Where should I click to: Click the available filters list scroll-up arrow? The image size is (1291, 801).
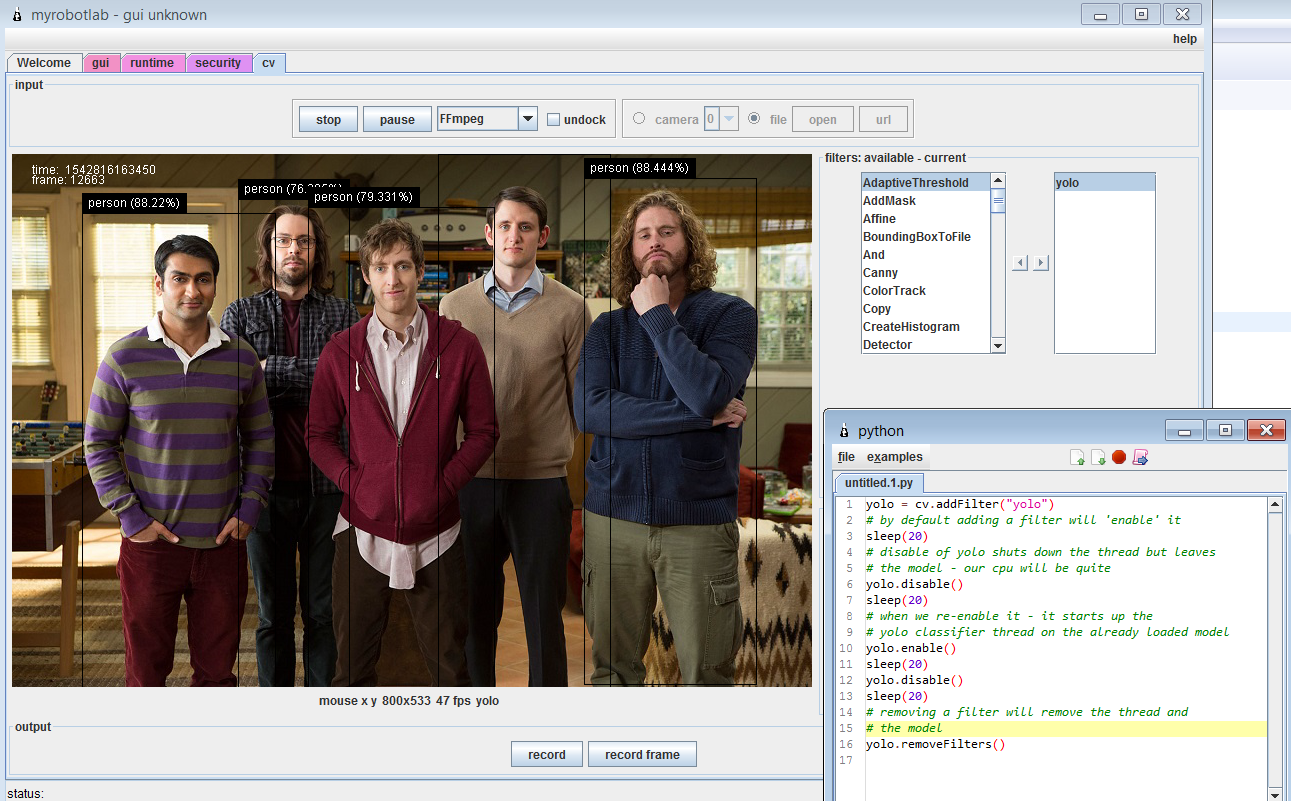coord(997,181)
